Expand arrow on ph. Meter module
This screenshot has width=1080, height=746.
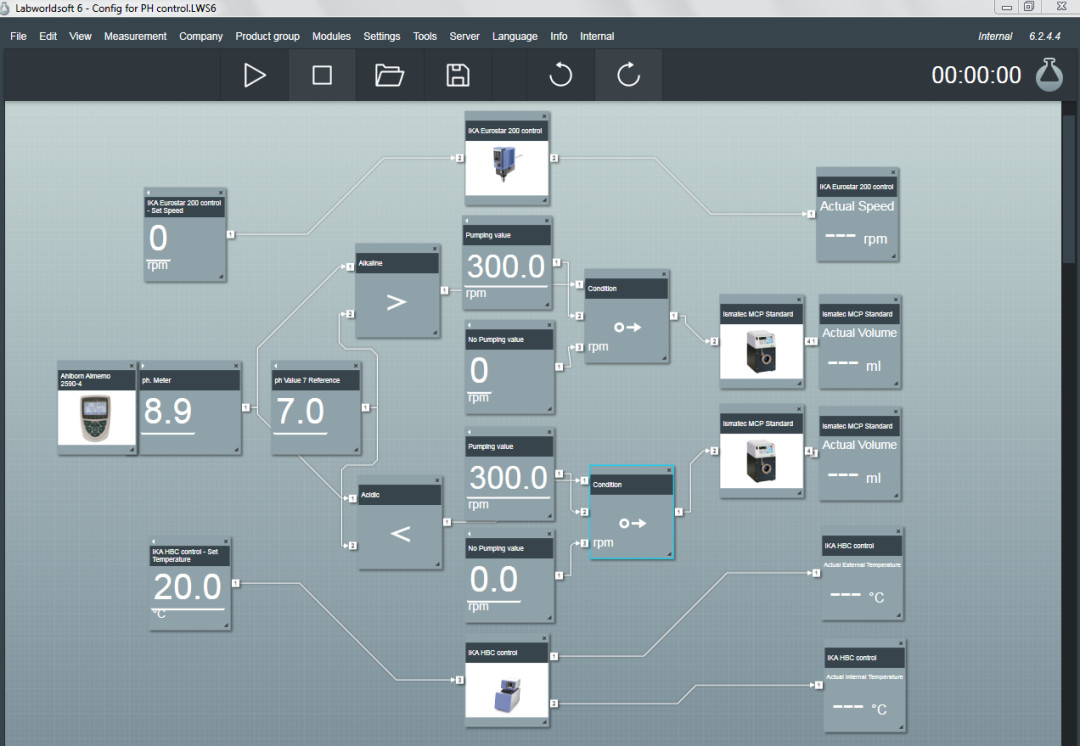click(143, 366)
